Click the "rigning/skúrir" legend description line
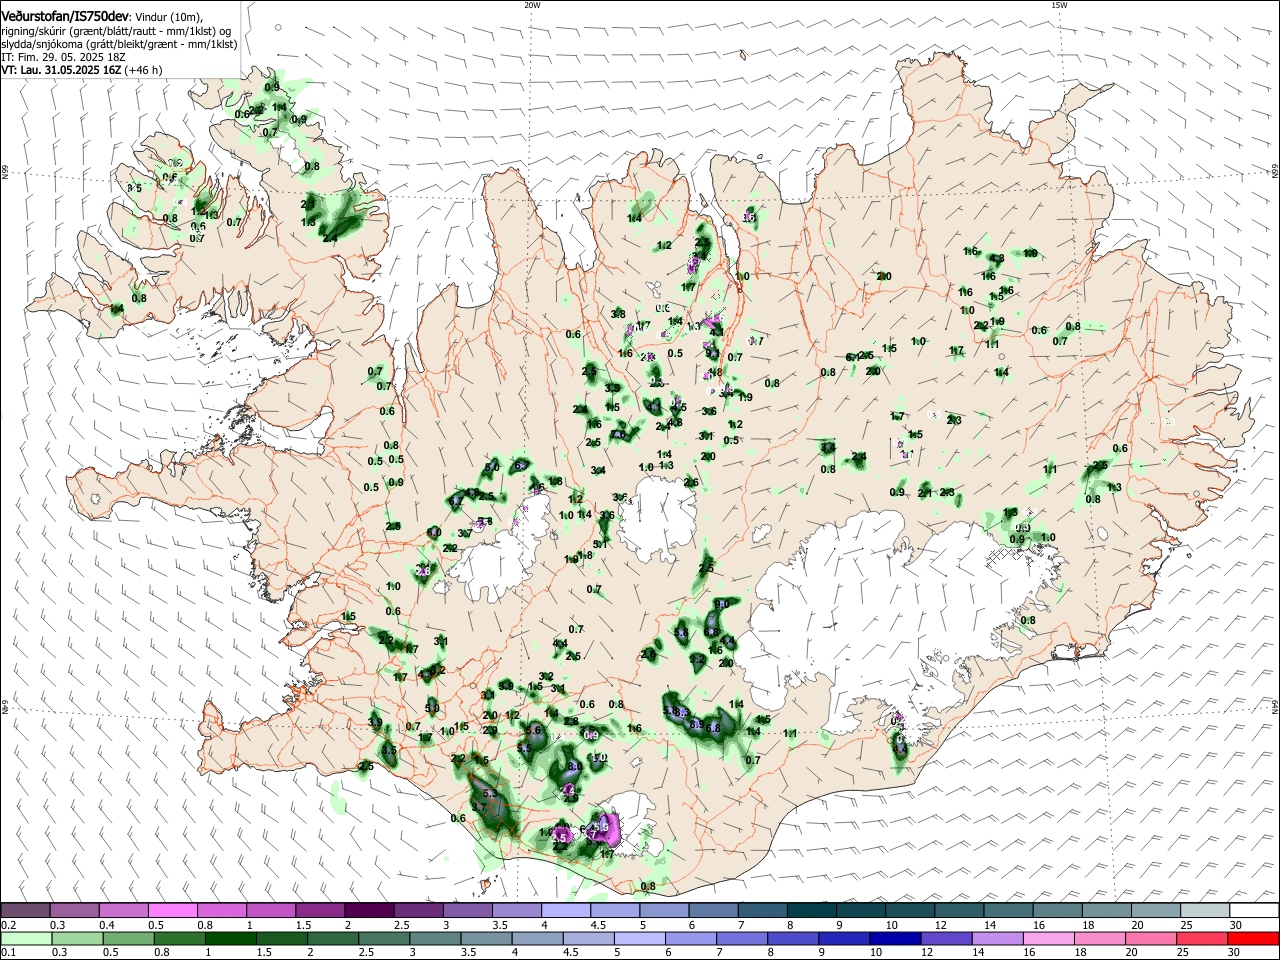The height and width of the screenshot is (960, 1280). click(x=116, y=31)
